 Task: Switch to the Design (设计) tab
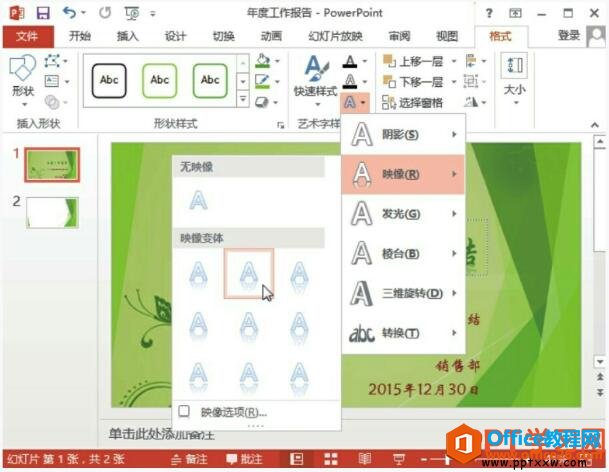pyautogui.click(x=176, y=37)
